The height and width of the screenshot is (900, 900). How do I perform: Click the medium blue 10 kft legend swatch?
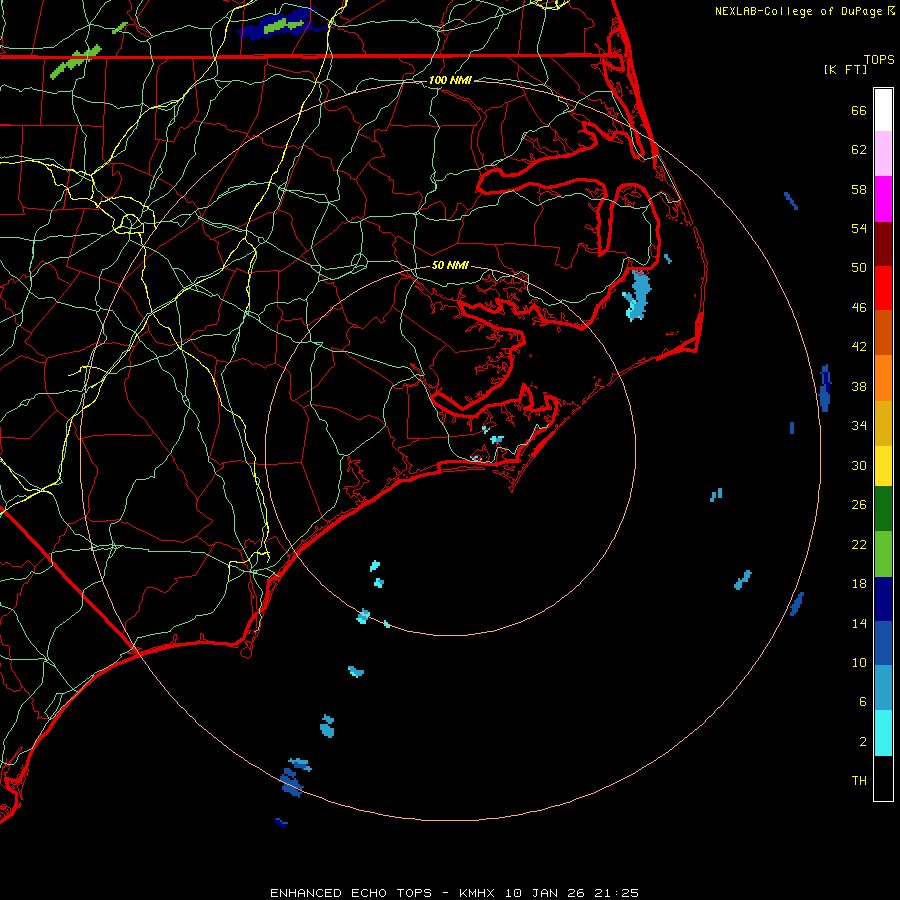[883, 643]
